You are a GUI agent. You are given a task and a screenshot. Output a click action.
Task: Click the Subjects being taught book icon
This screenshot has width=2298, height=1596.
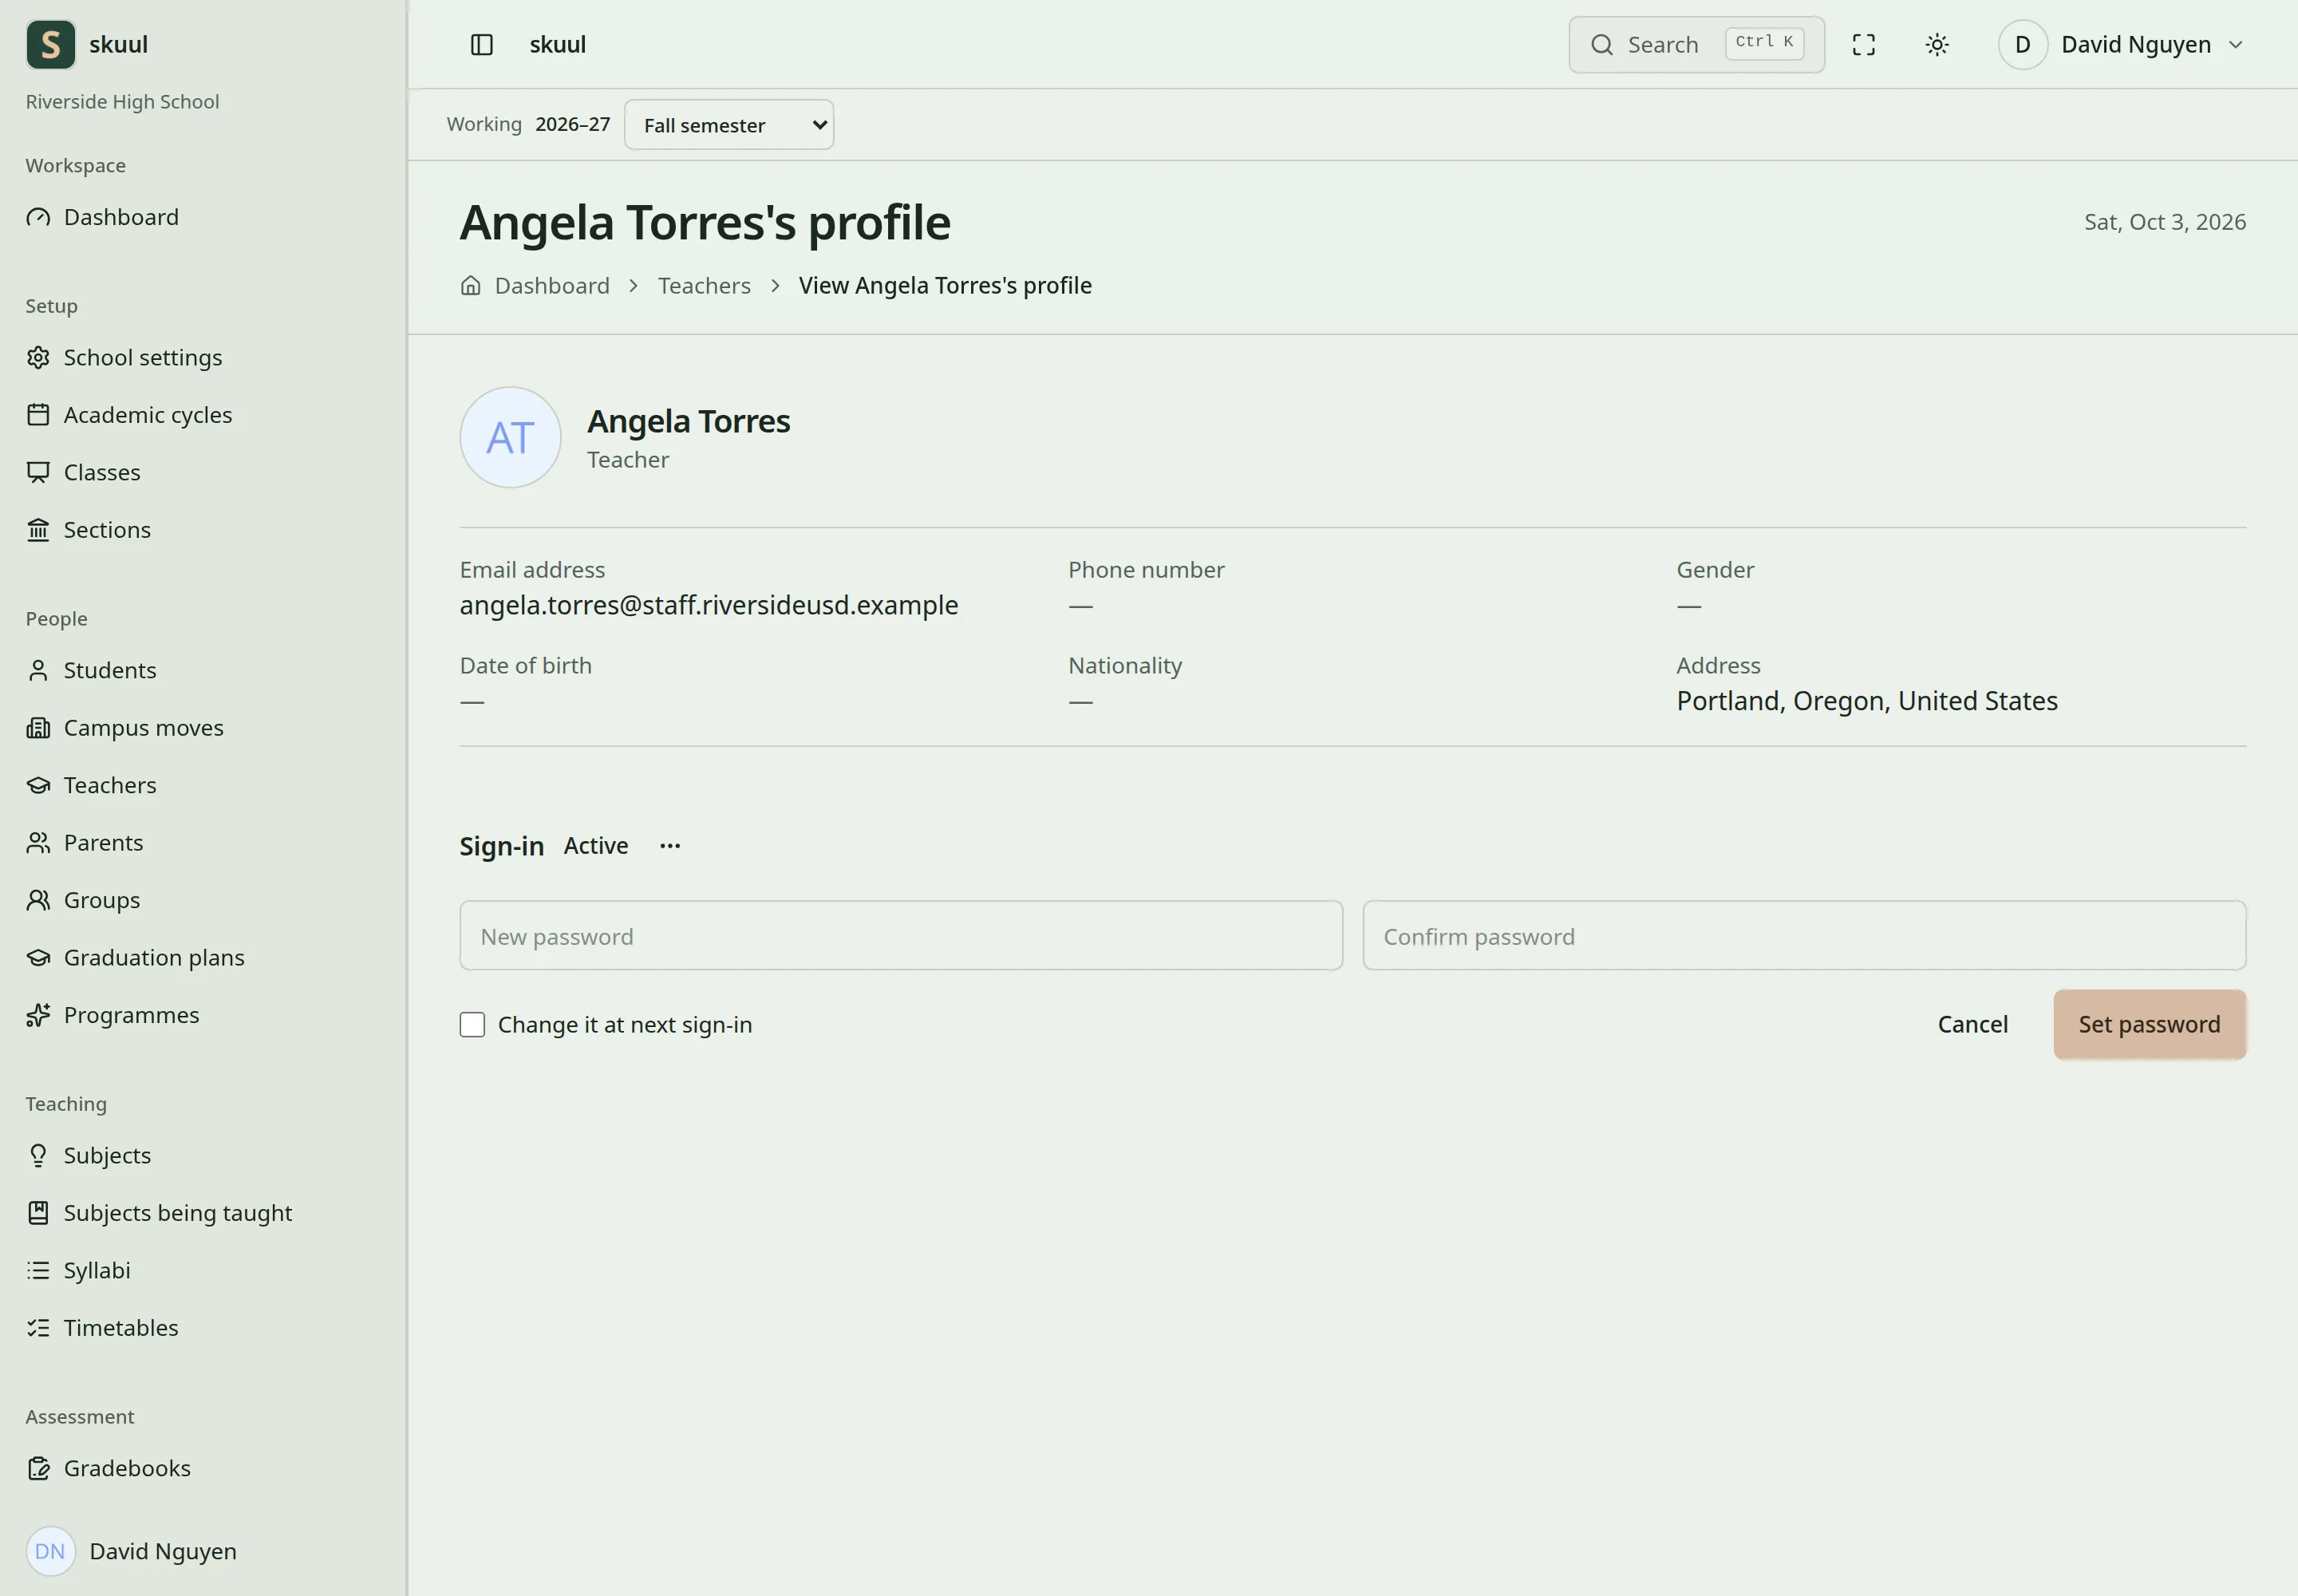[38, 1213]
